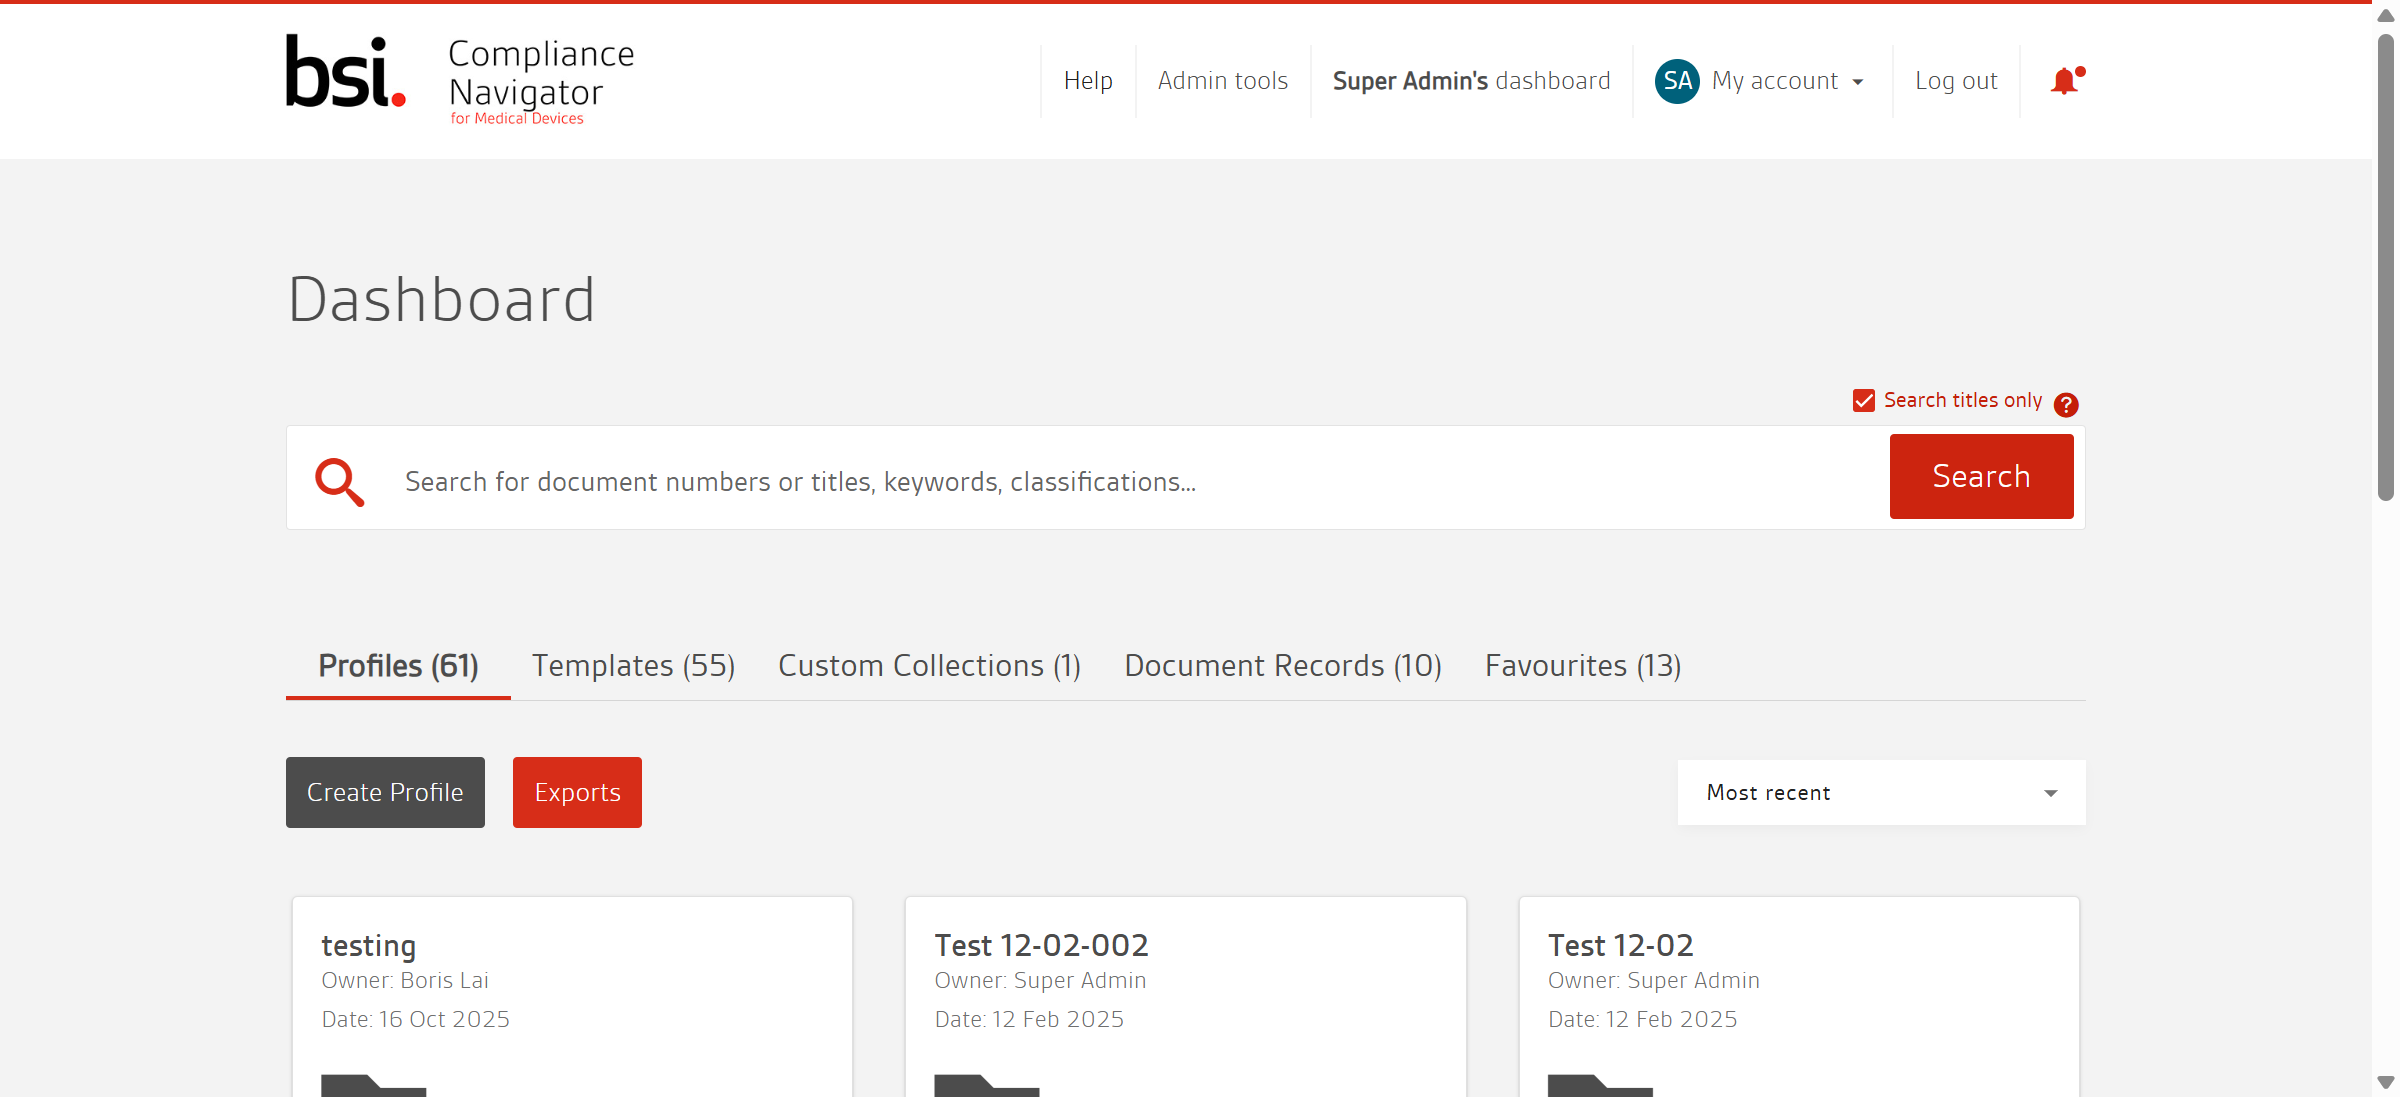
Task: Click the scrollbar down arrow
Action: pyautogui.click(x=2385, y=1082)
